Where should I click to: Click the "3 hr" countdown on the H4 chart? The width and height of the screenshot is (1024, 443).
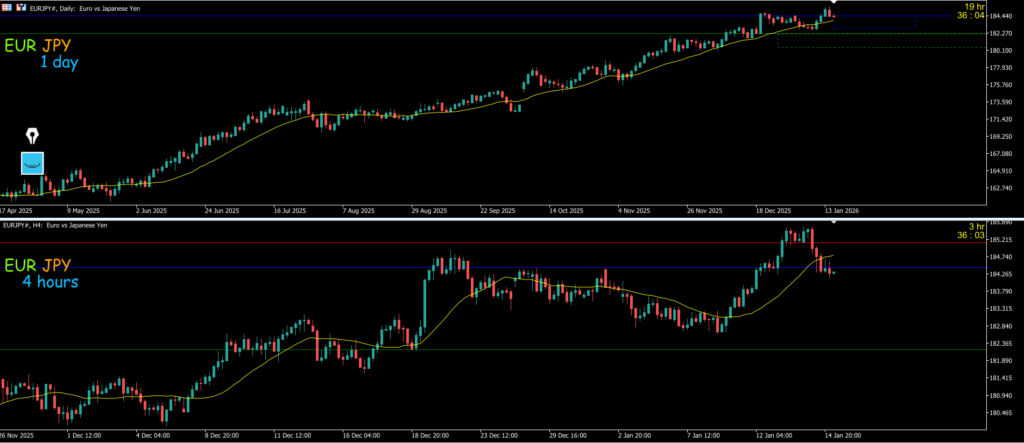pos(965,228)
